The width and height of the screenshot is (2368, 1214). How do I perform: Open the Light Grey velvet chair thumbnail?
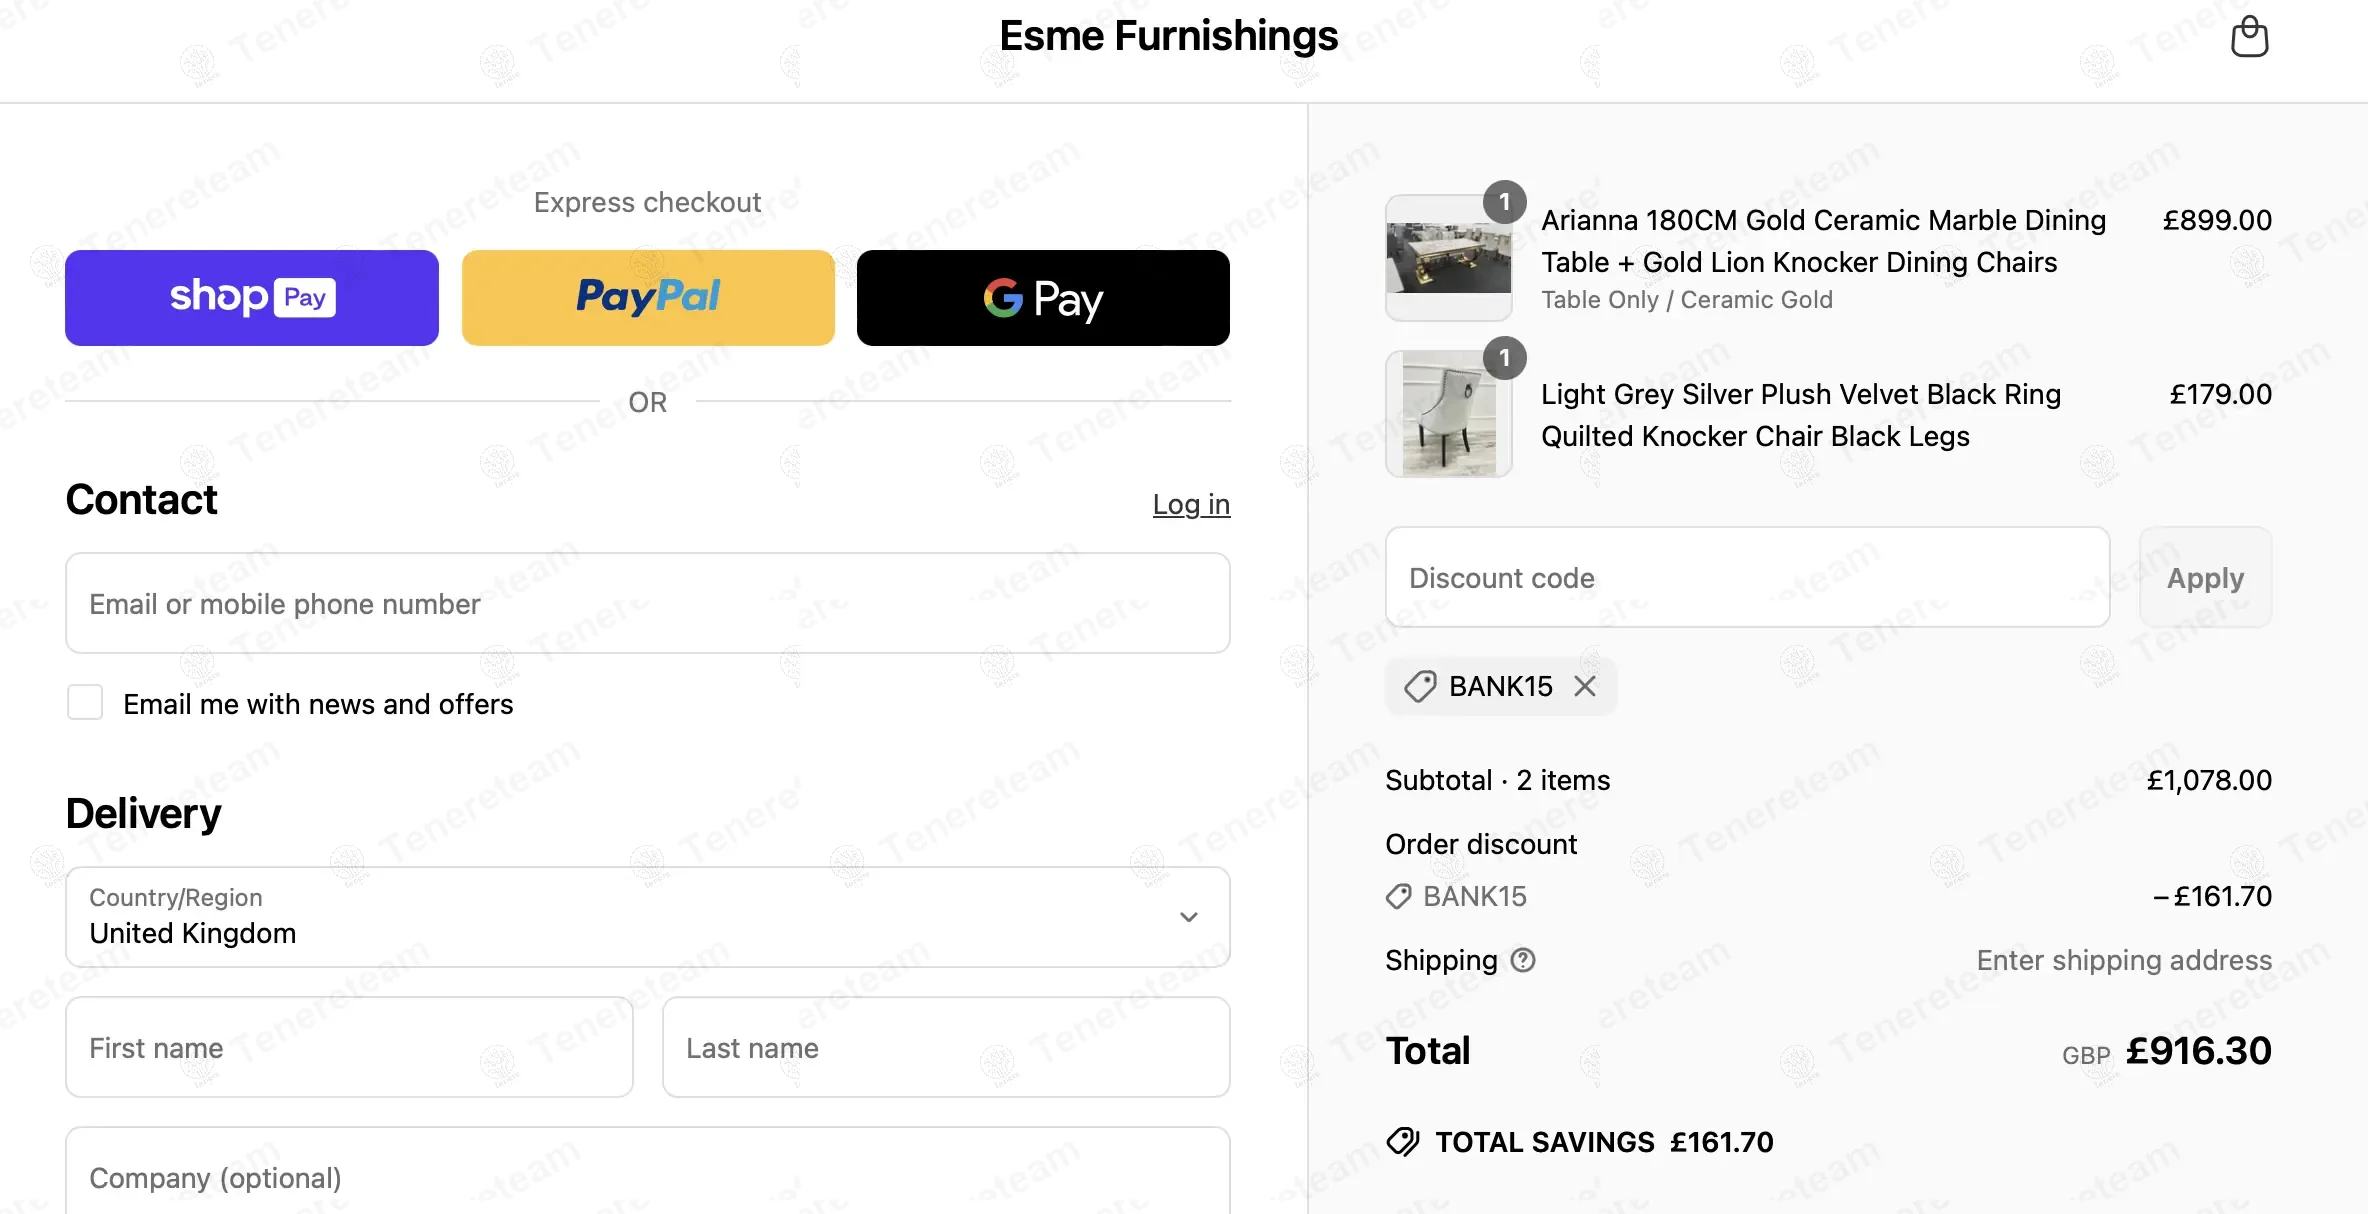click(x=1448, y=414)
